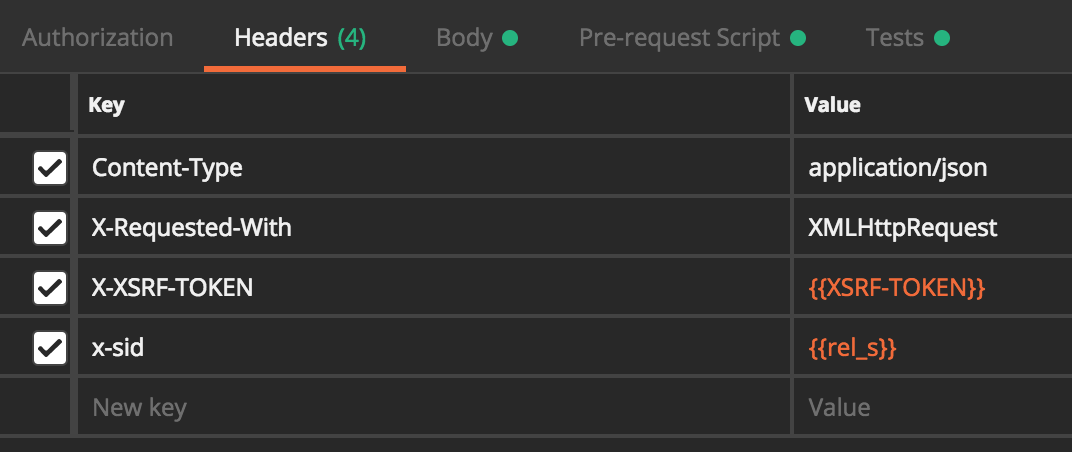Click the {{rel_s}} variable value

[852, 349]
